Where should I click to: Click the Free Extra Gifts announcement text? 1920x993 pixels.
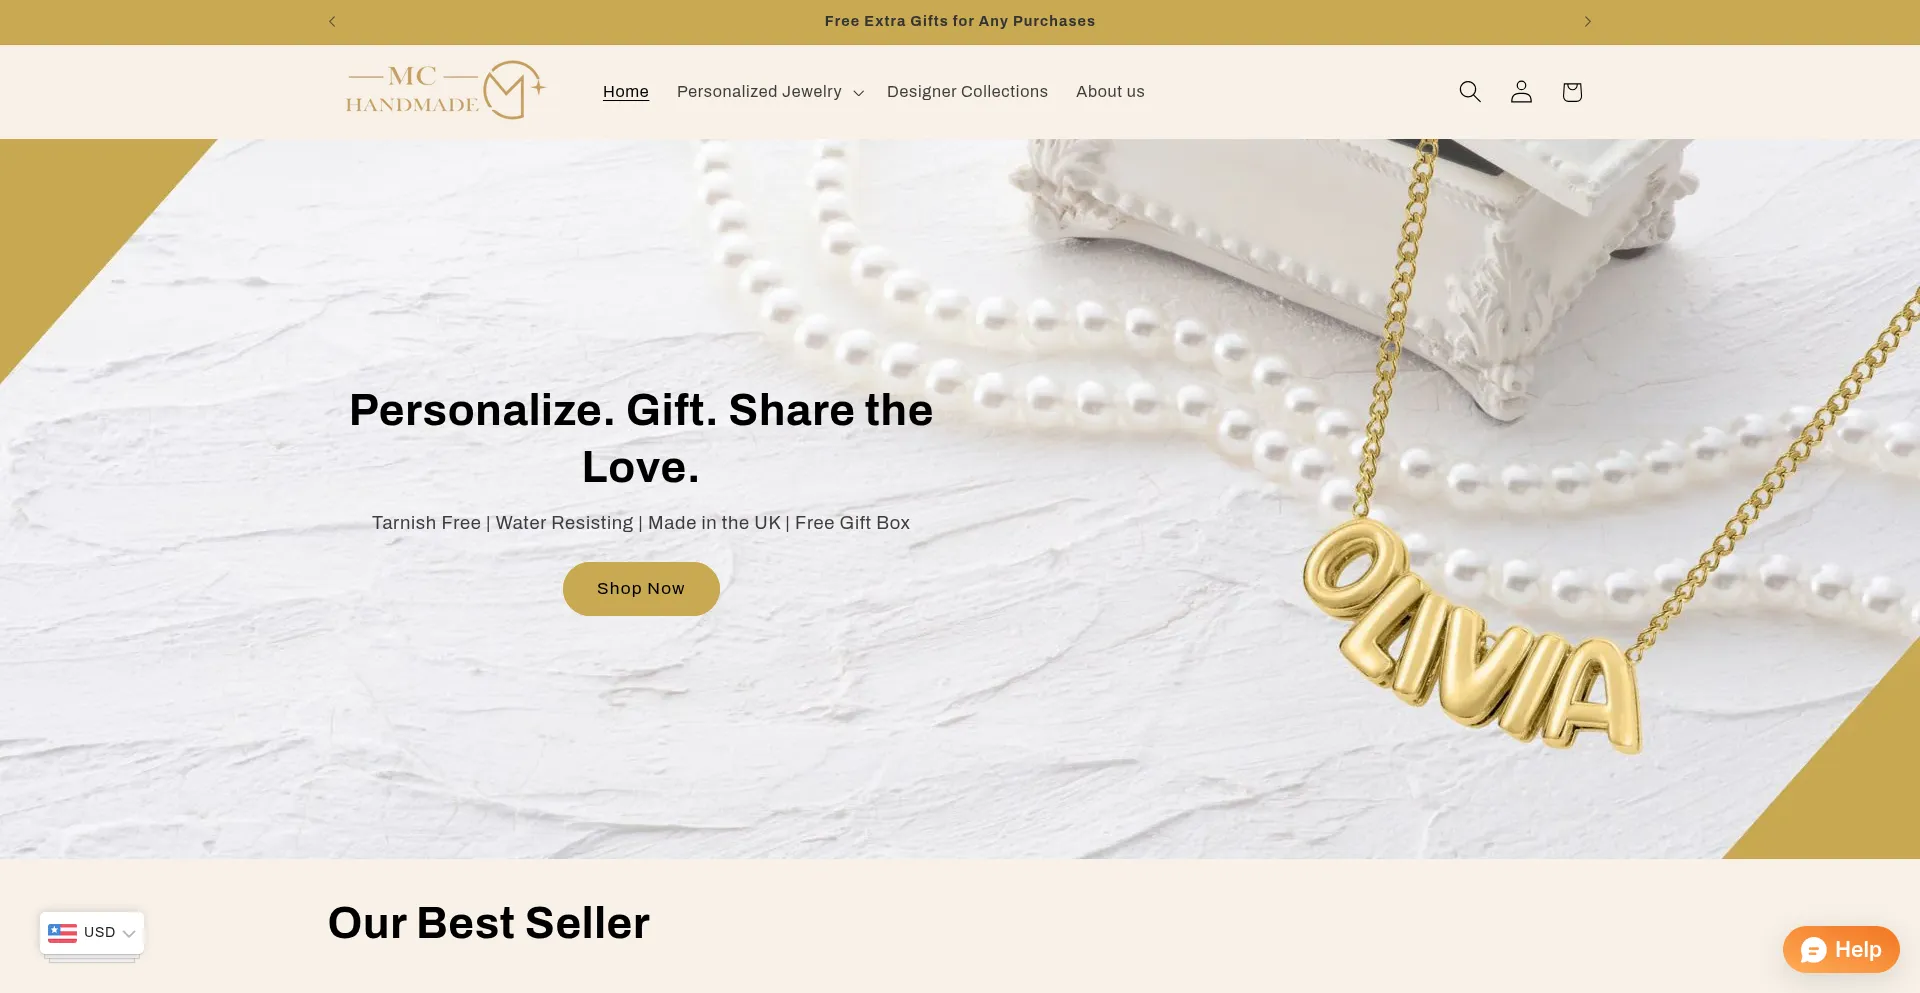(x=960, y=21)
